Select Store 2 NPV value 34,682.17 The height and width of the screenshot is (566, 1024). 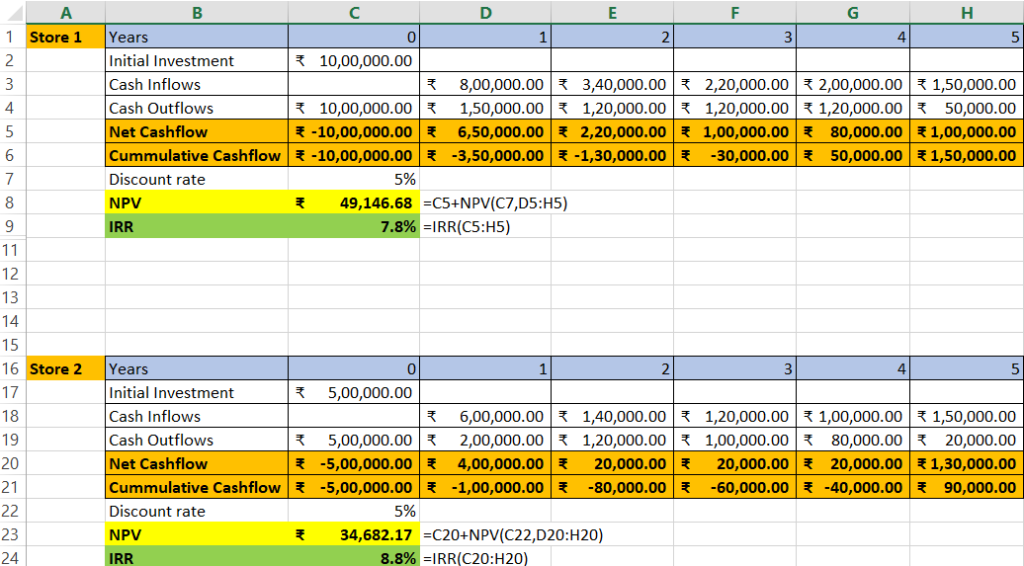click(354, 536)
